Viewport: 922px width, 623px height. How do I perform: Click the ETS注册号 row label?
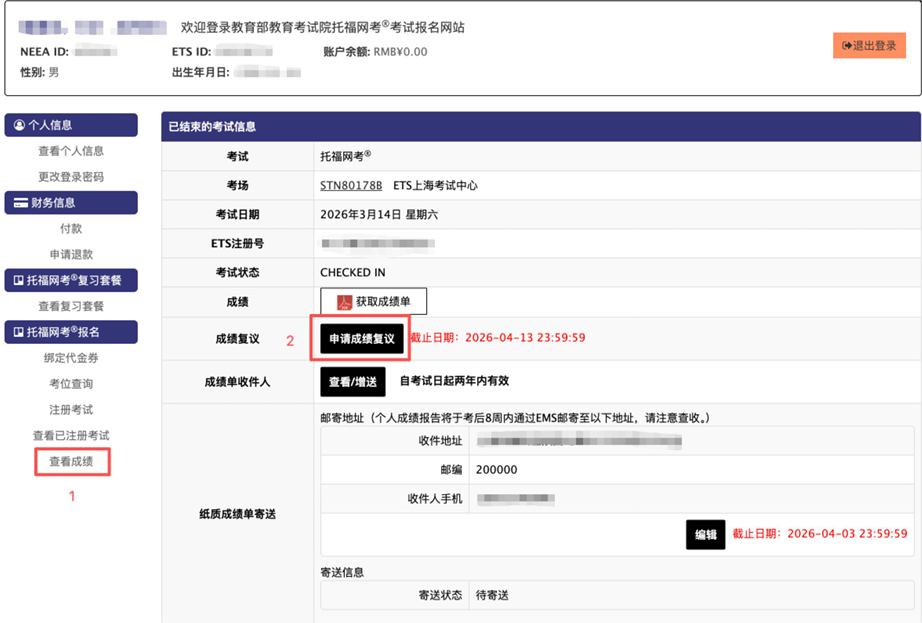point(238,243)
